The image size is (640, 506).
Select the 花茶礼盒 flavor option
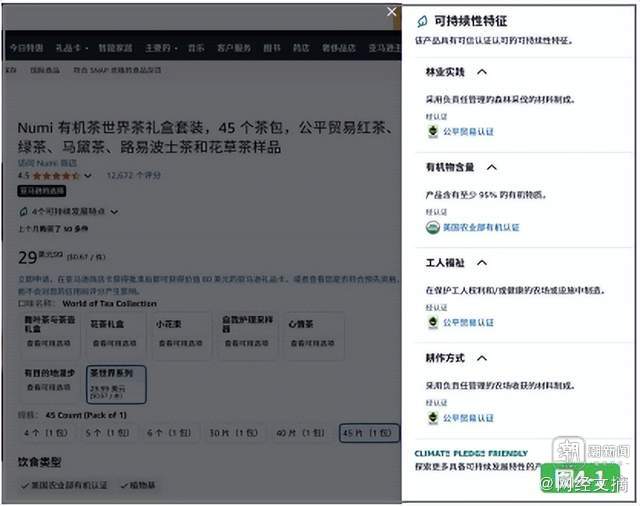point(114,335)
